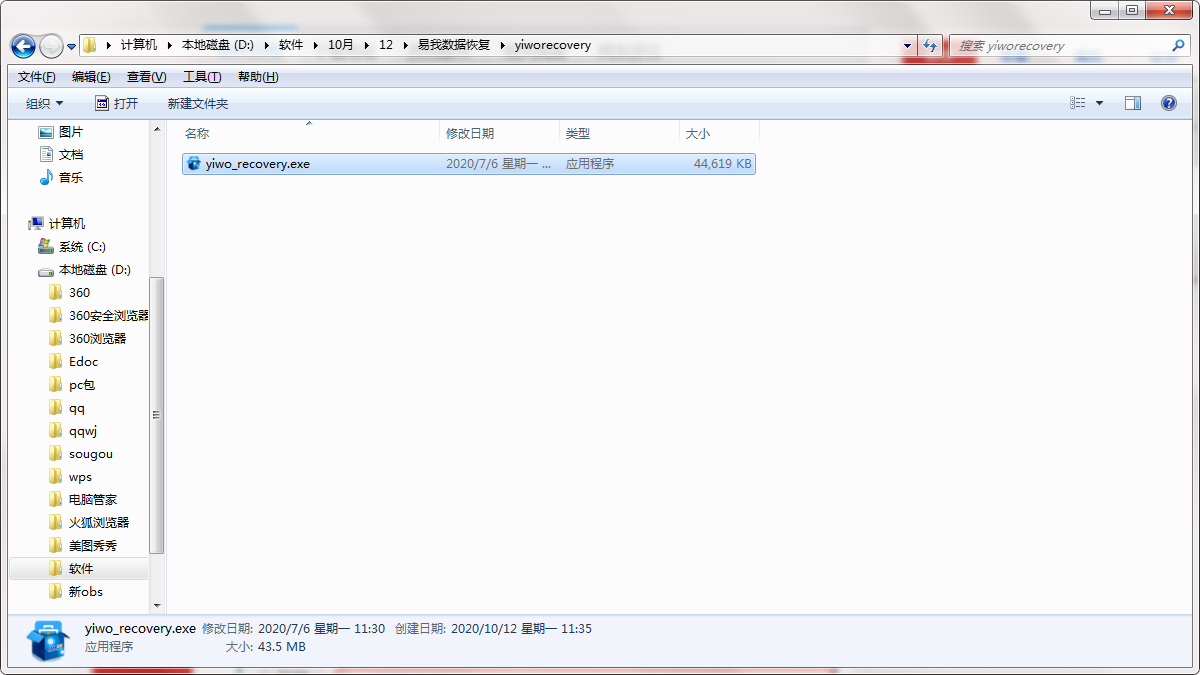Toggle the preview pane icon

tap(1133, 104)
